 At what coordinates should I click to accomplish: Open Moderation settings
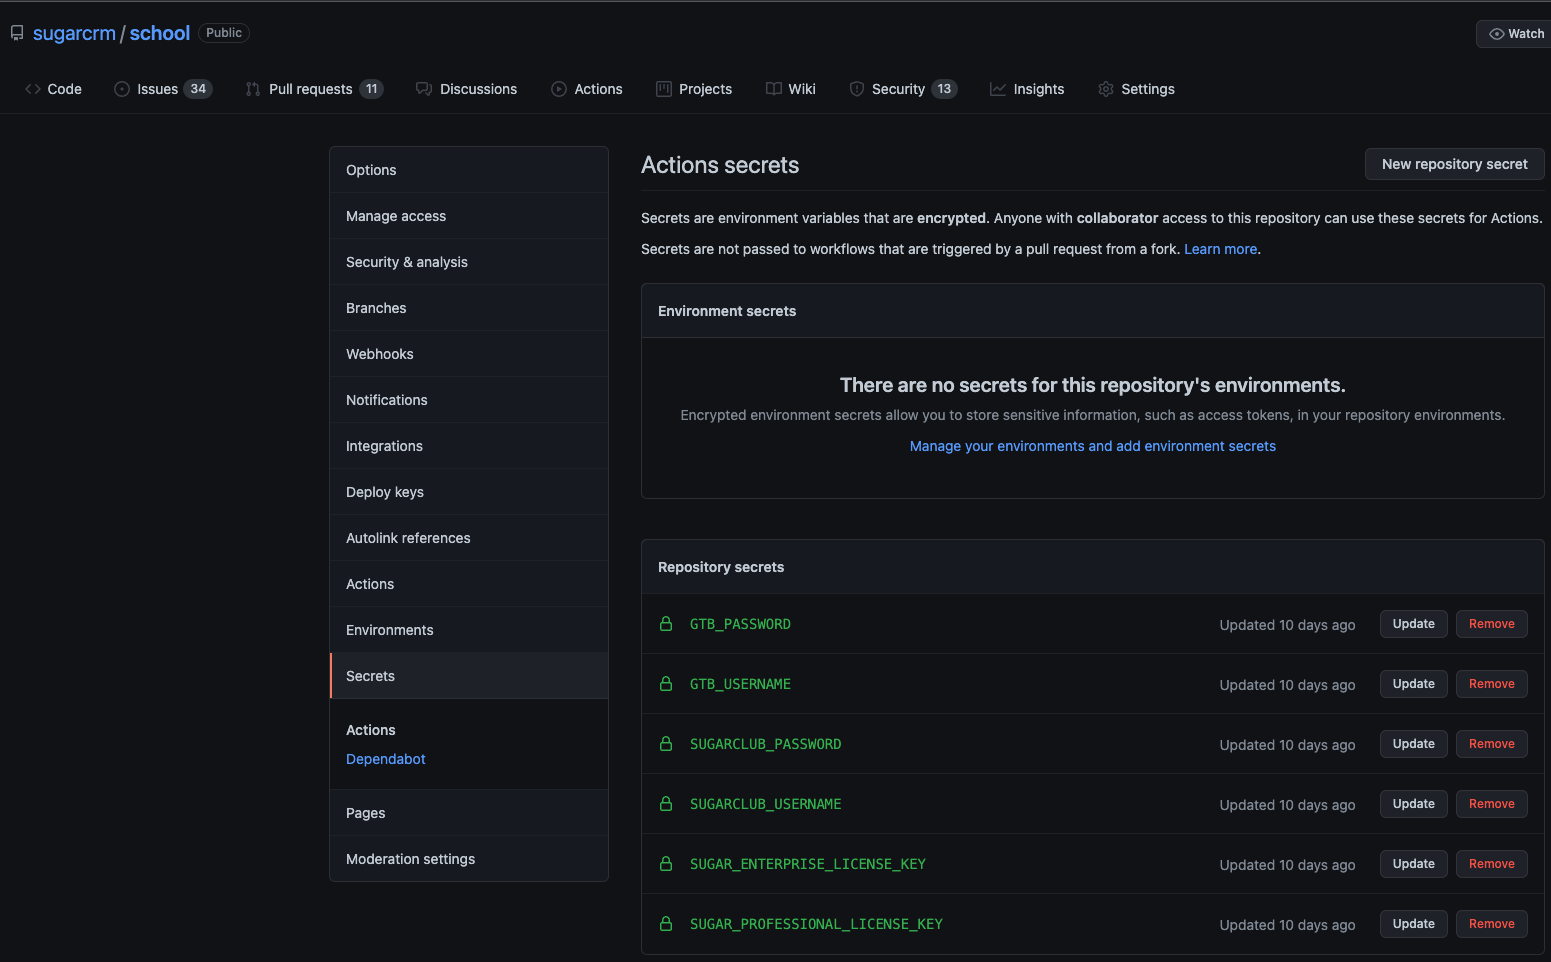(469, 859)
